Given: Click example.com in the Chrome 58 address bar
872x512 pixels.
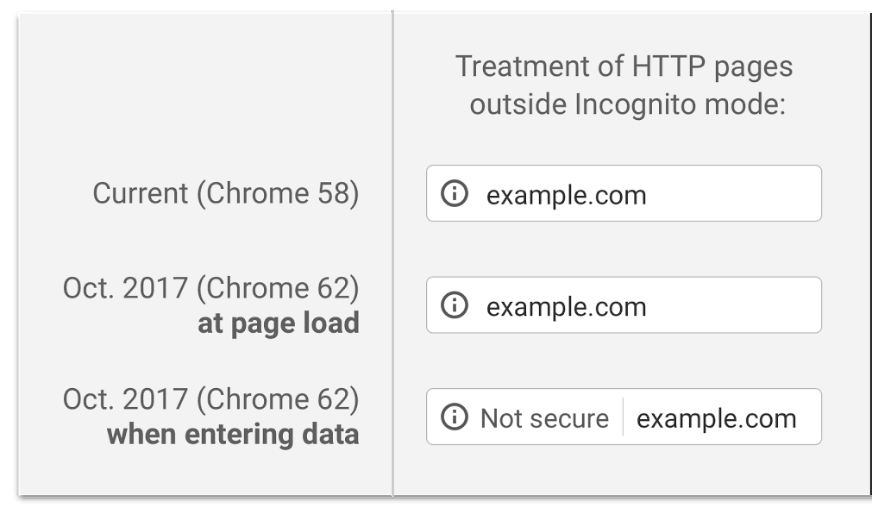Looking at the screenshot, I should tap(566, 195).
